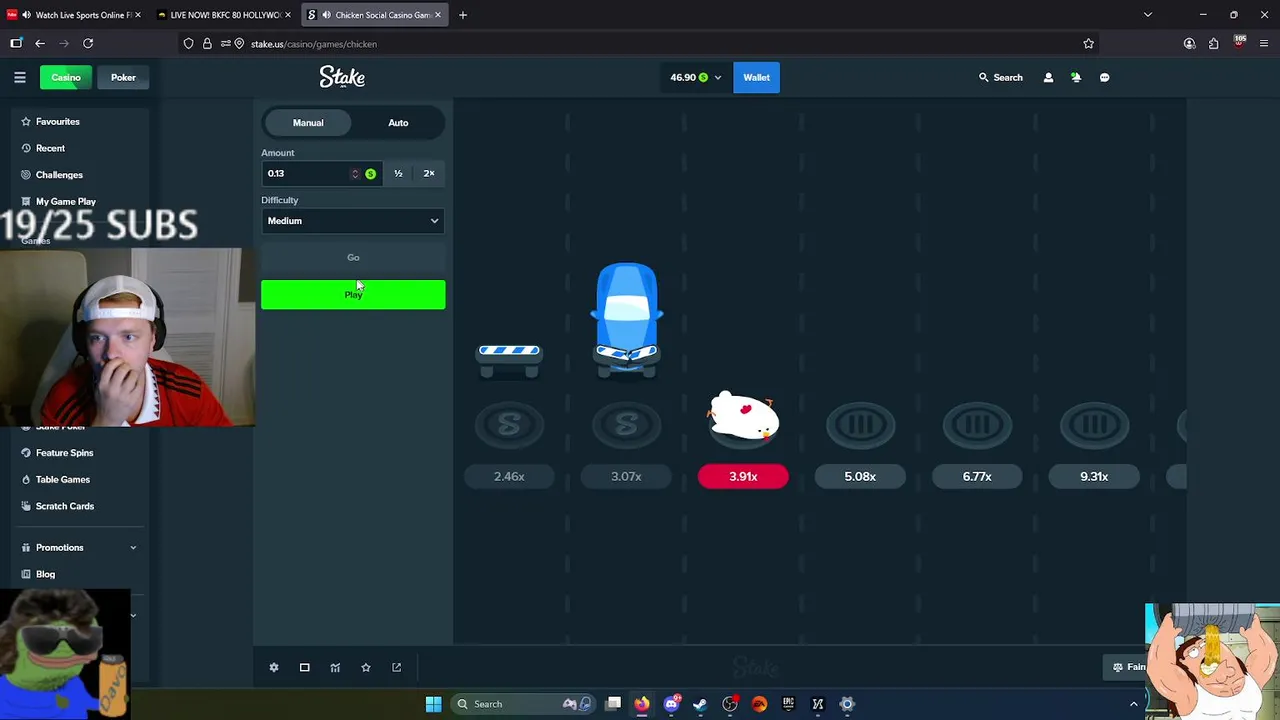Screen dimensions: 1280x720
Task: Open the user profile icon
Action: click(1048, 77)
